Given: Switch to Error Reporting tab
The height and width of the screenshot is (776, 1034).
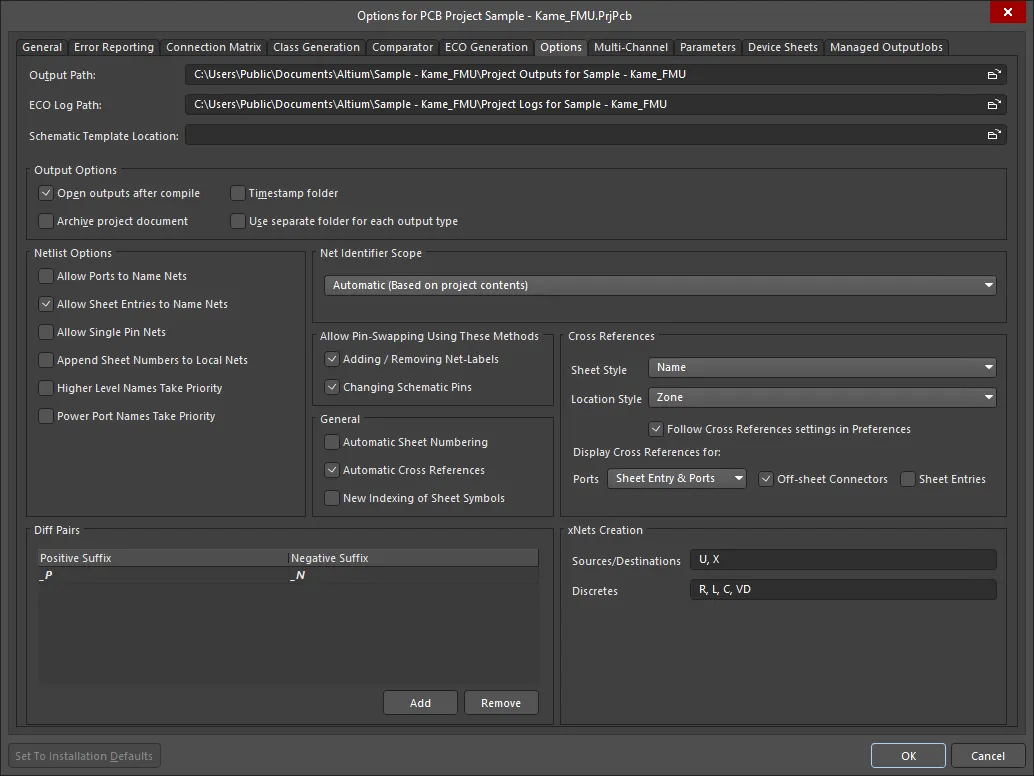Looking at the screenshot, I should click(x=113, y=47).
